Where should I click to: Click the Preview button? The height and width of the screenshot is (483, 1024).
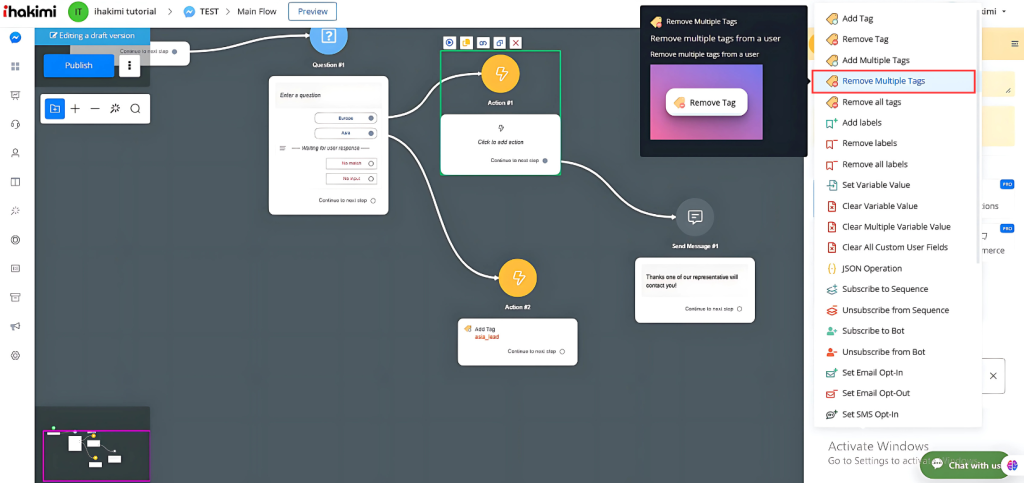tap(312, 11)
